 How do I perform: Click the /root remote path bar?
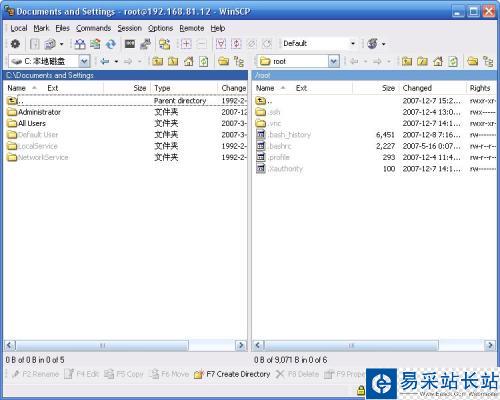coord(374,75)
